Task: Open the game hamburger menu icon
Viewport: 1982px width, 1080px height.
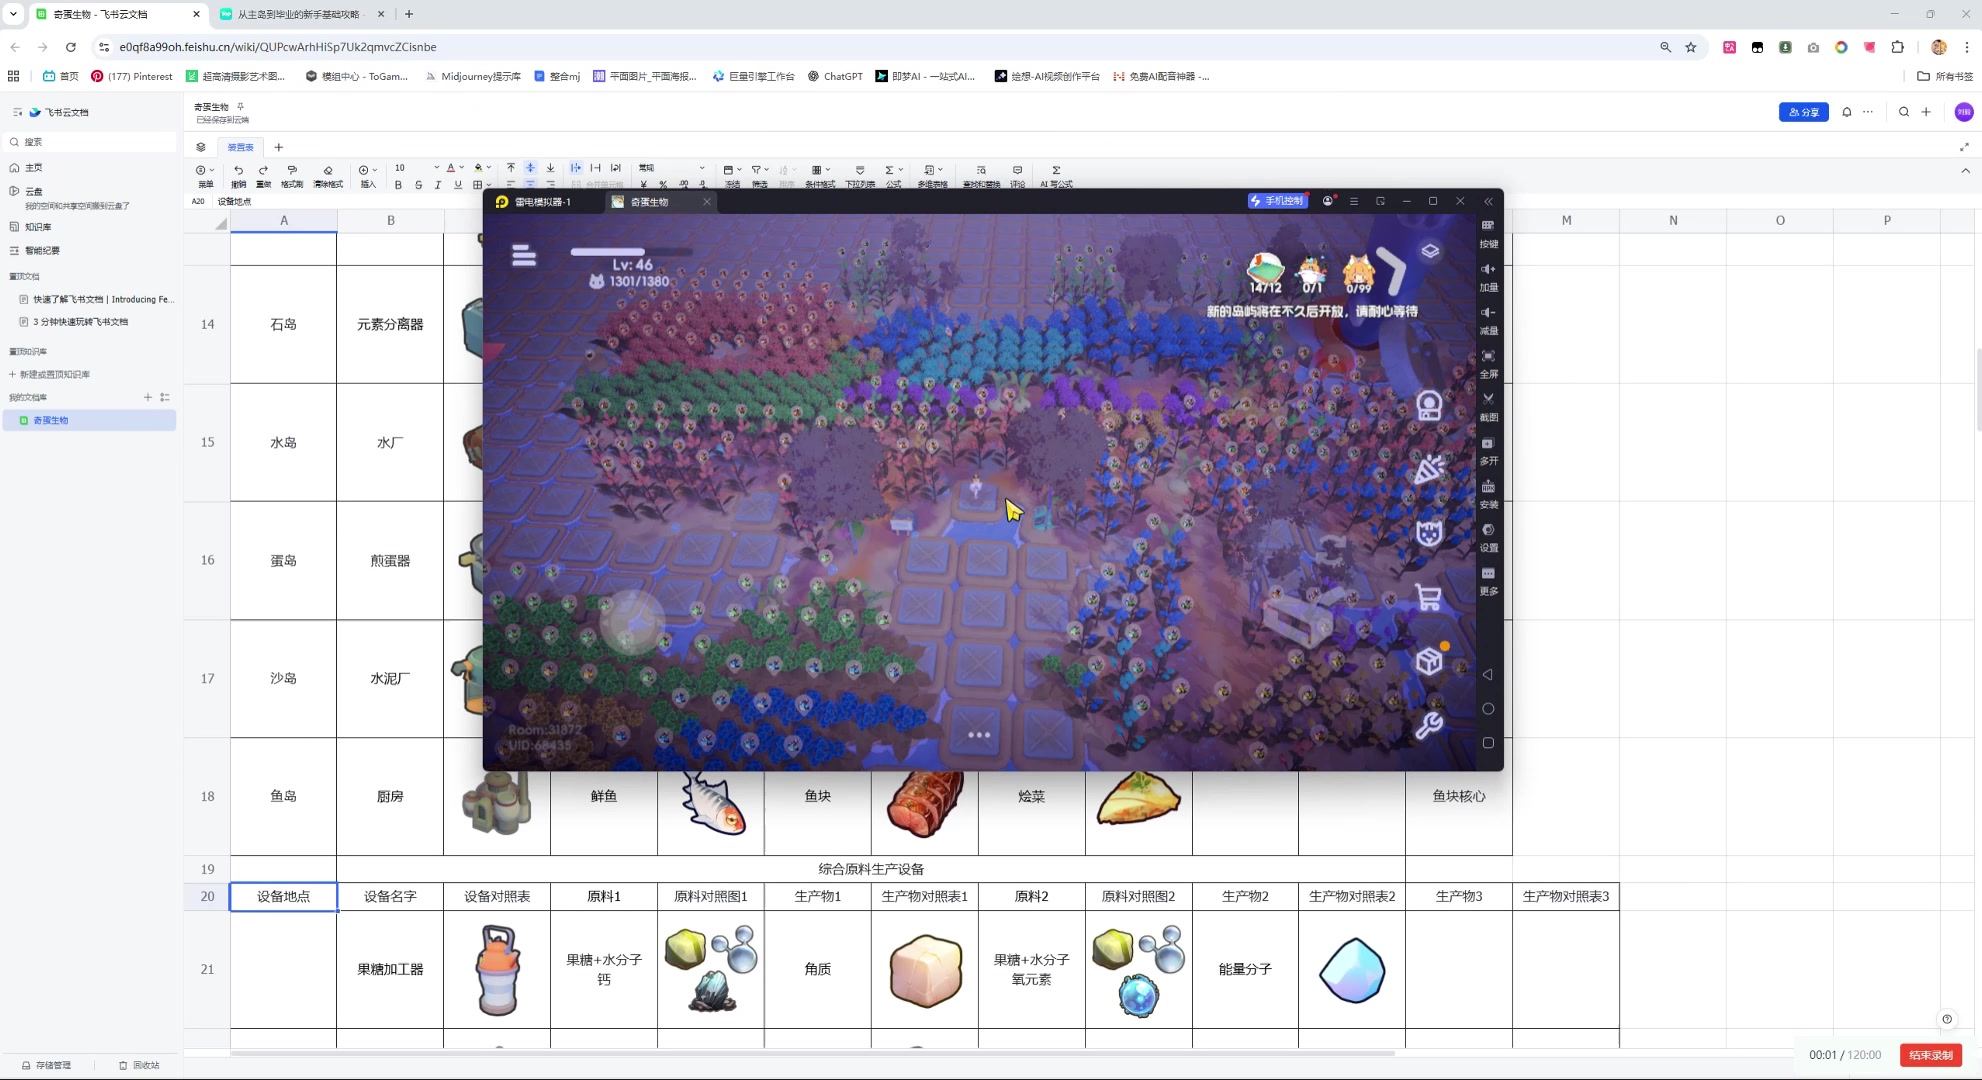Action: point(524,256)
